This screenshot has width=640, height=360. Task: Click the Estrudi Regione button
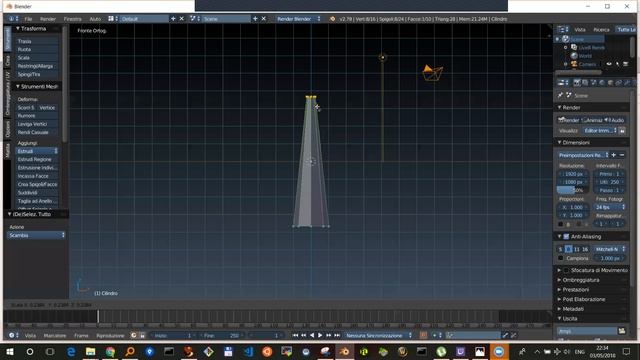pos(37,160)
